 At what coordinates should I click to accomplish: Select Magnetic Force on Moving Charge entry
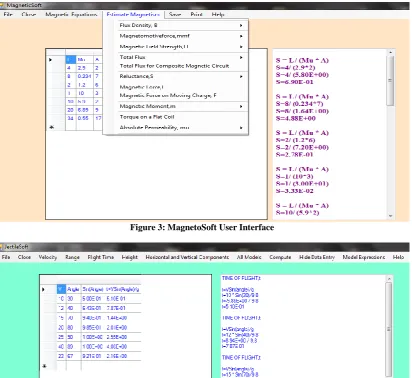(168, 95)
